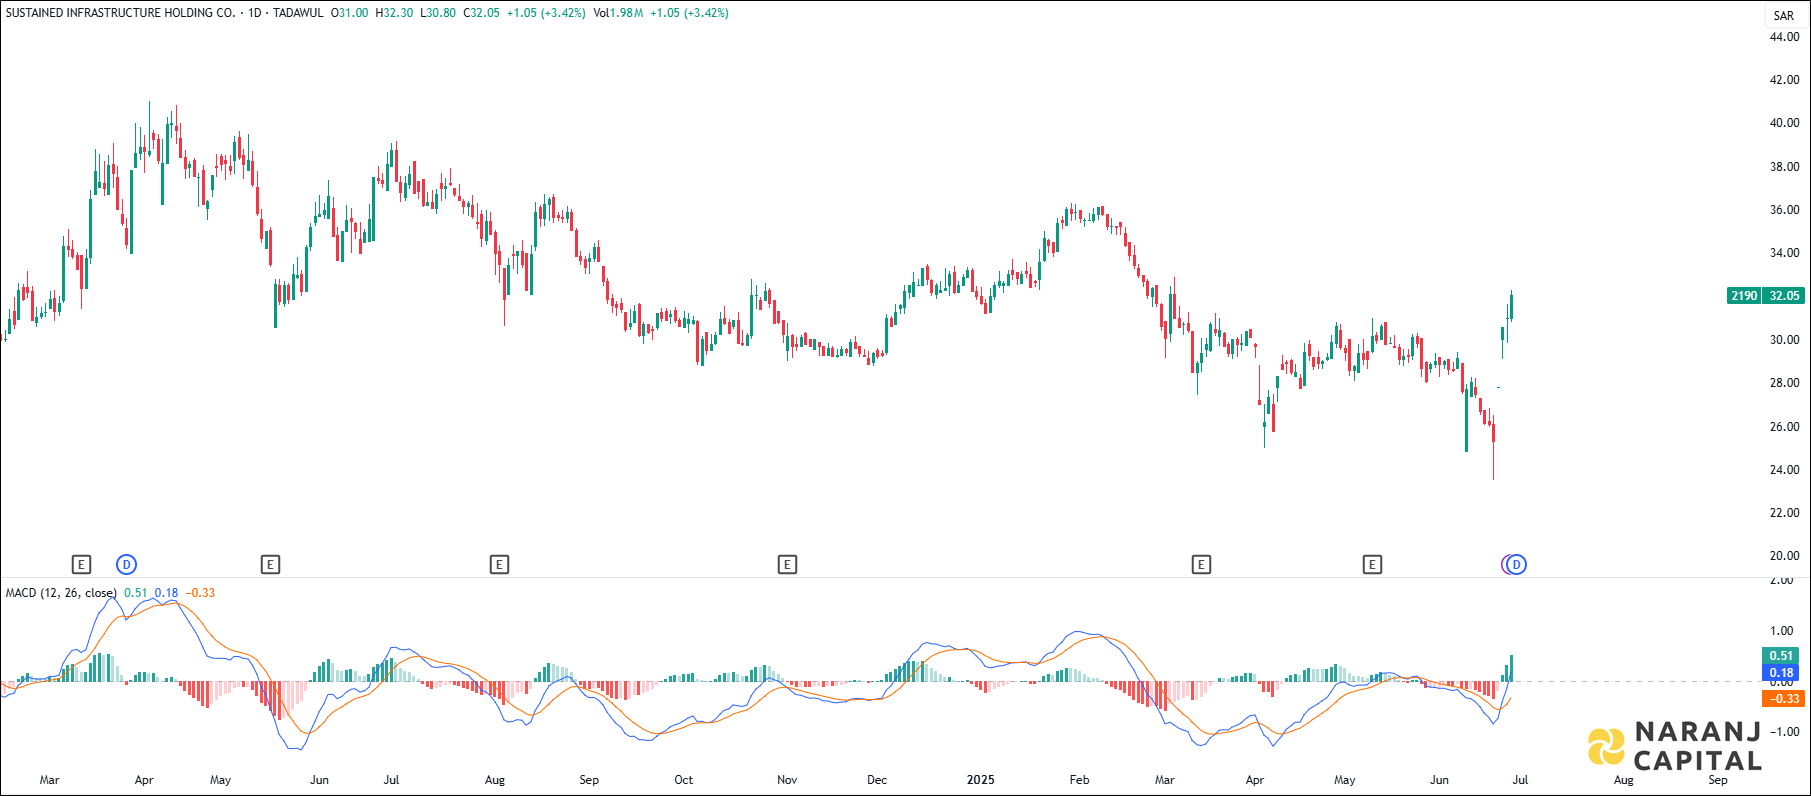Click the symbol name Sustained Infrastructure Holding Co.
This screenshot has width=1811, height=796.
click(x=121, y=13)
